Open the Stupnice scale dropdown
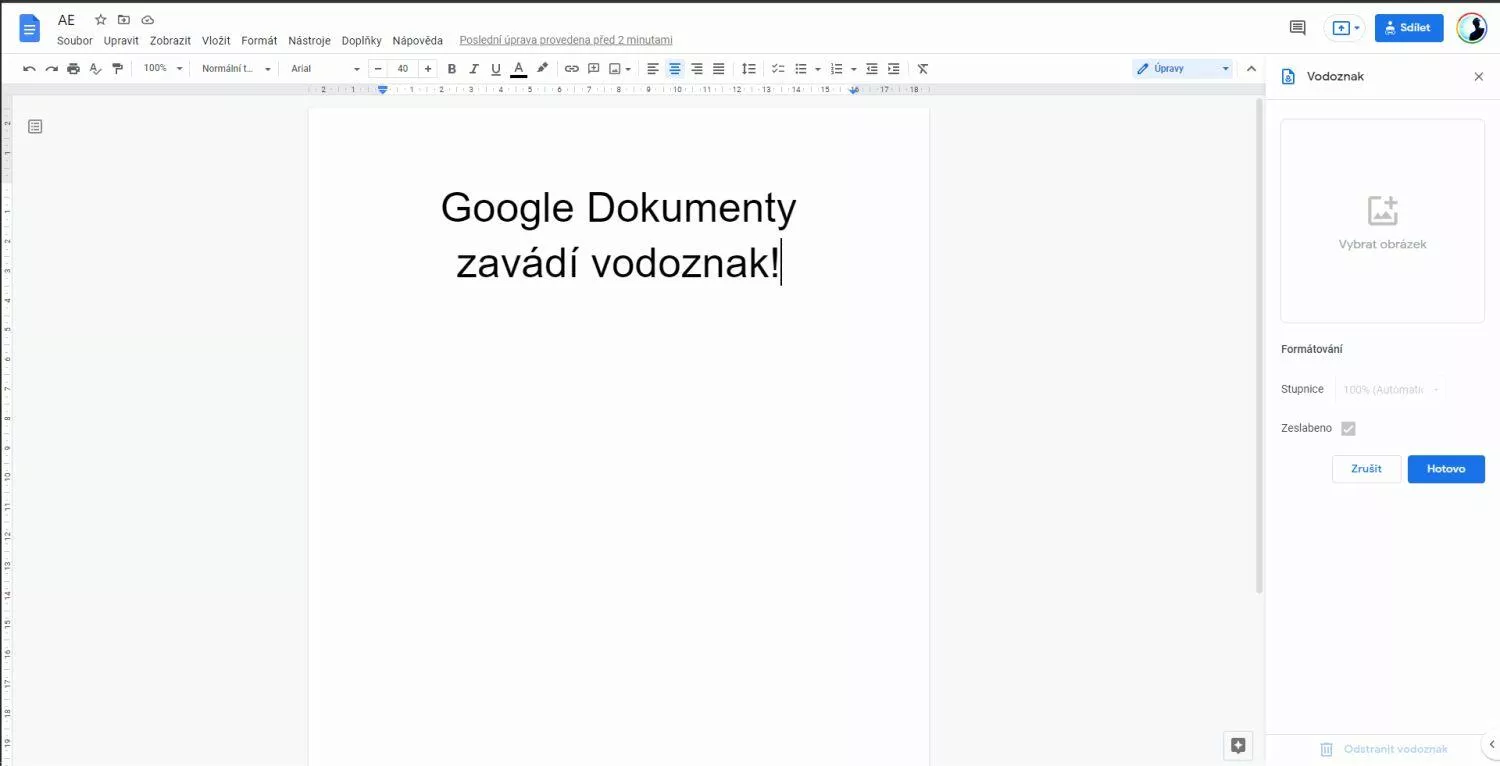The height and width of the screenshot is (766, 1500). coord(1390,390)
